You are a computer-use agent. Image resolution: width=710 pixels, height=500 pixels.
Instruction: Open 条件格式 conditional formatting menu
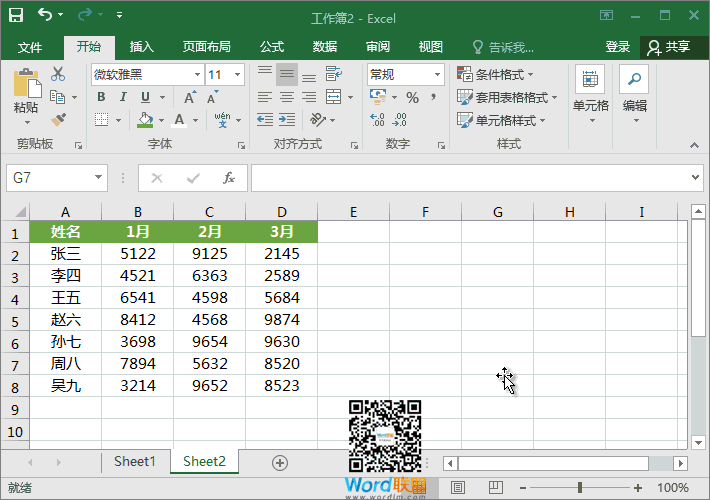[495, 74]
